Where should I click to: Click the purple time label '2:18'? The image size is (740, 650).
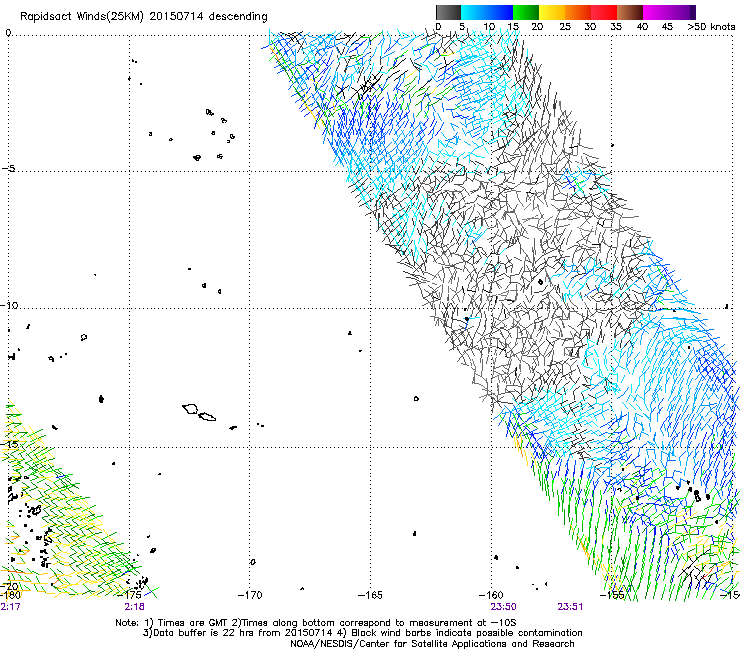pos(135,607)
